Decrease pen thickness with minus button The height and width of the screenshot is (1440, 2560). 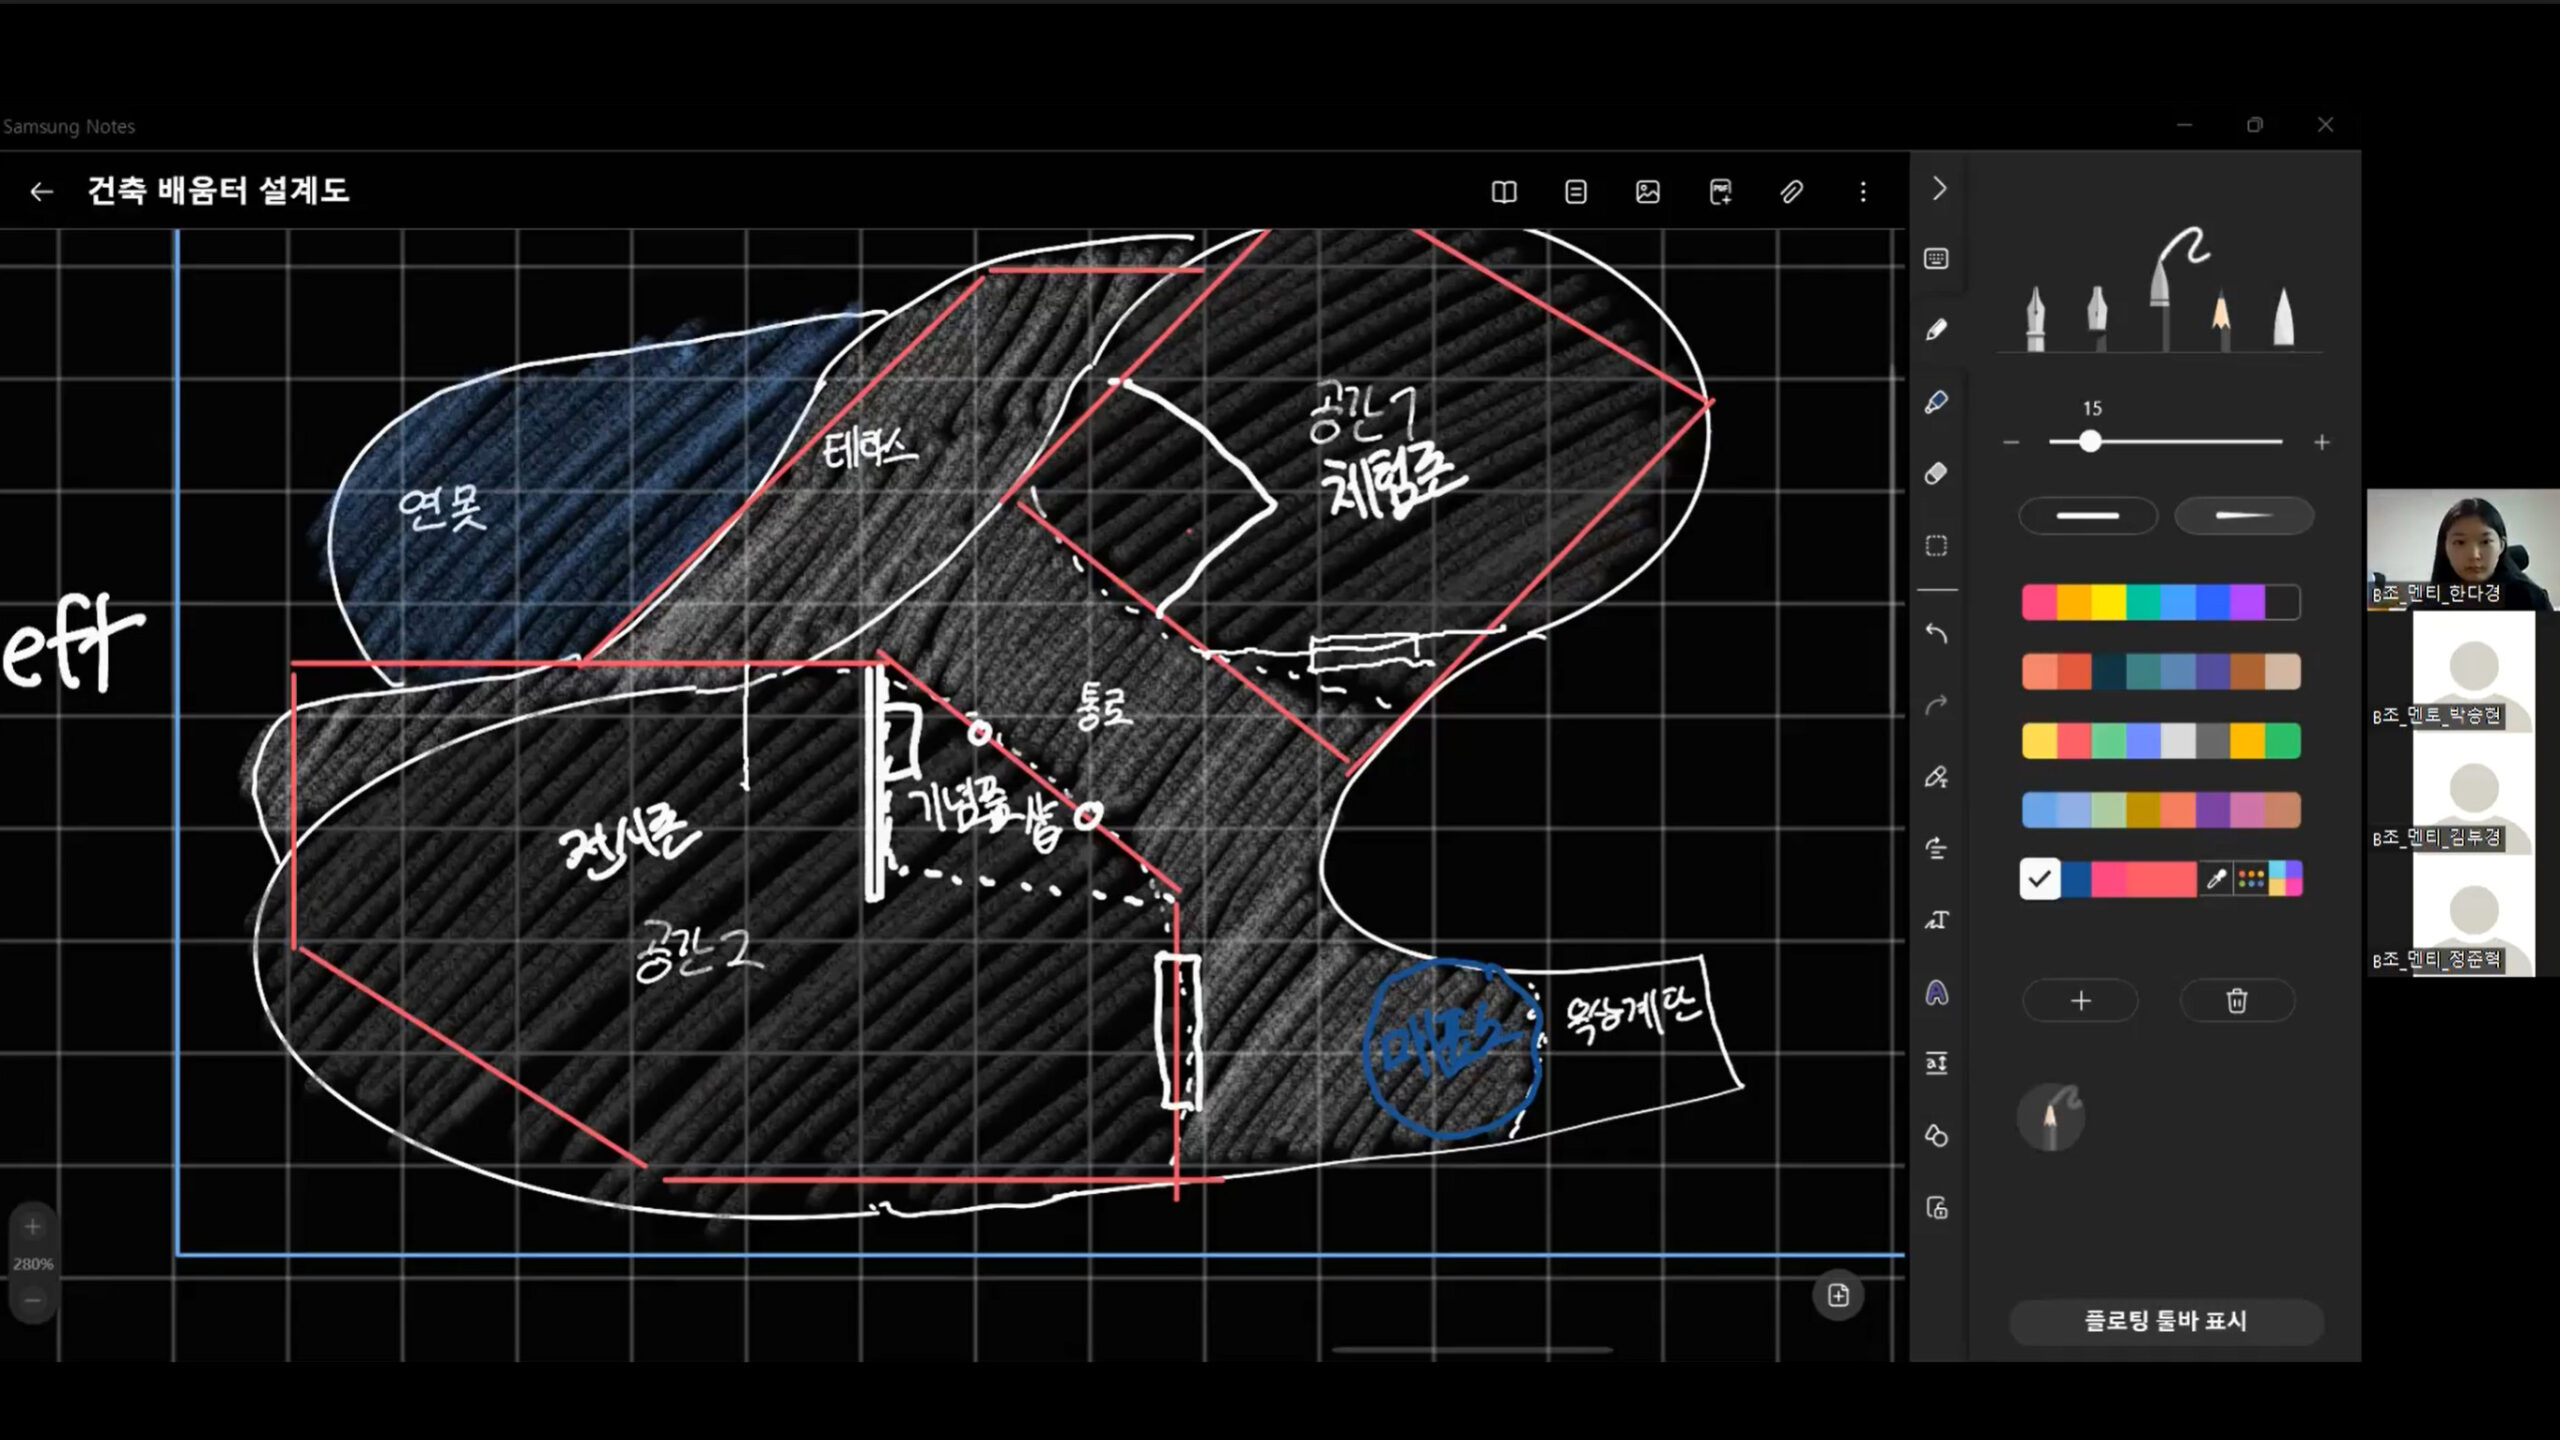click(x=2012, y=442)
